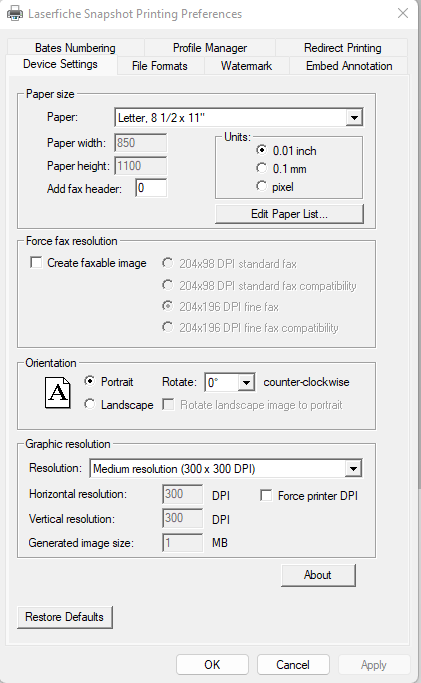The height and width of the screenshot is (683, 421).
Task: Click the Edit Paper List button
Action: pos(289,214)
